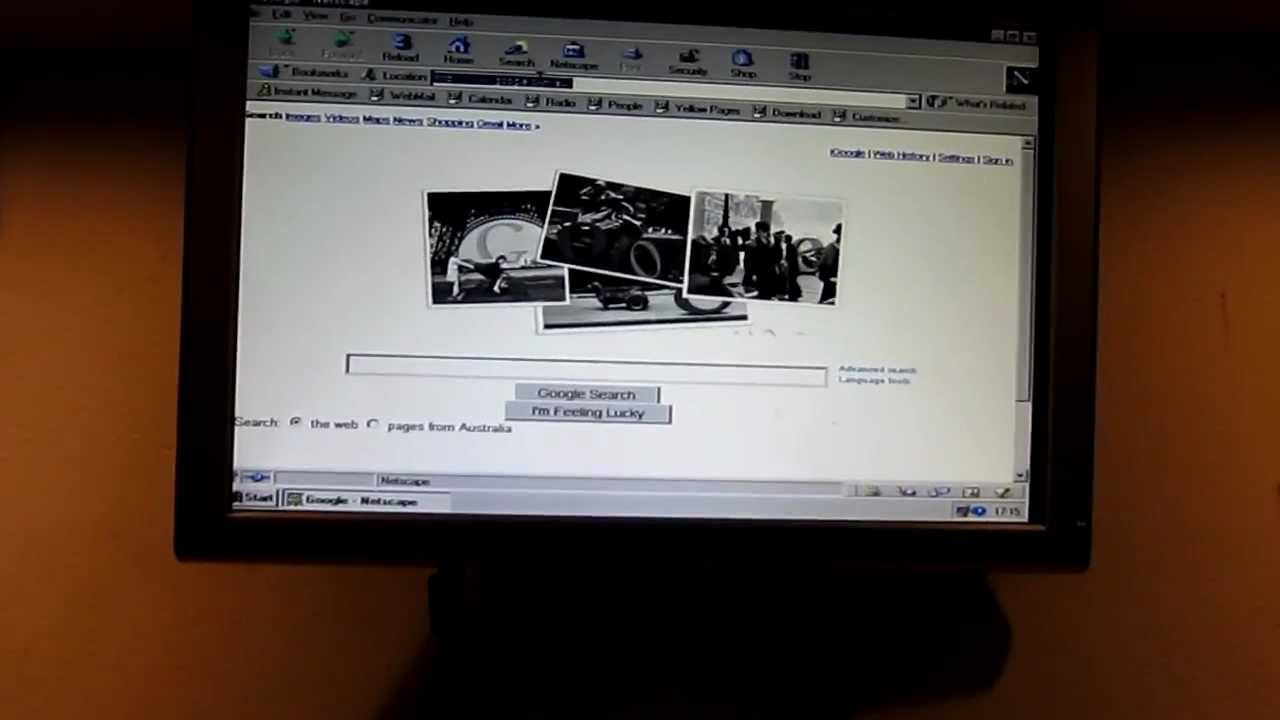The width and height of the screenshot is (1280, 720).
Task: Open the Advanced search link
Action: [877, 370]
